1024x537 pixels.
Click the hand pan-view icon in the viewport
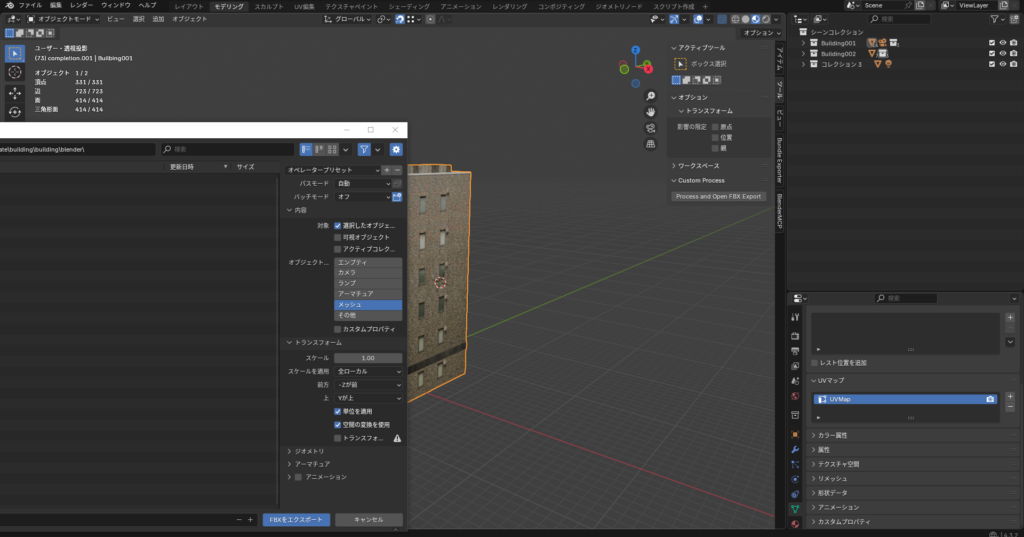click(x=650, y=112)
